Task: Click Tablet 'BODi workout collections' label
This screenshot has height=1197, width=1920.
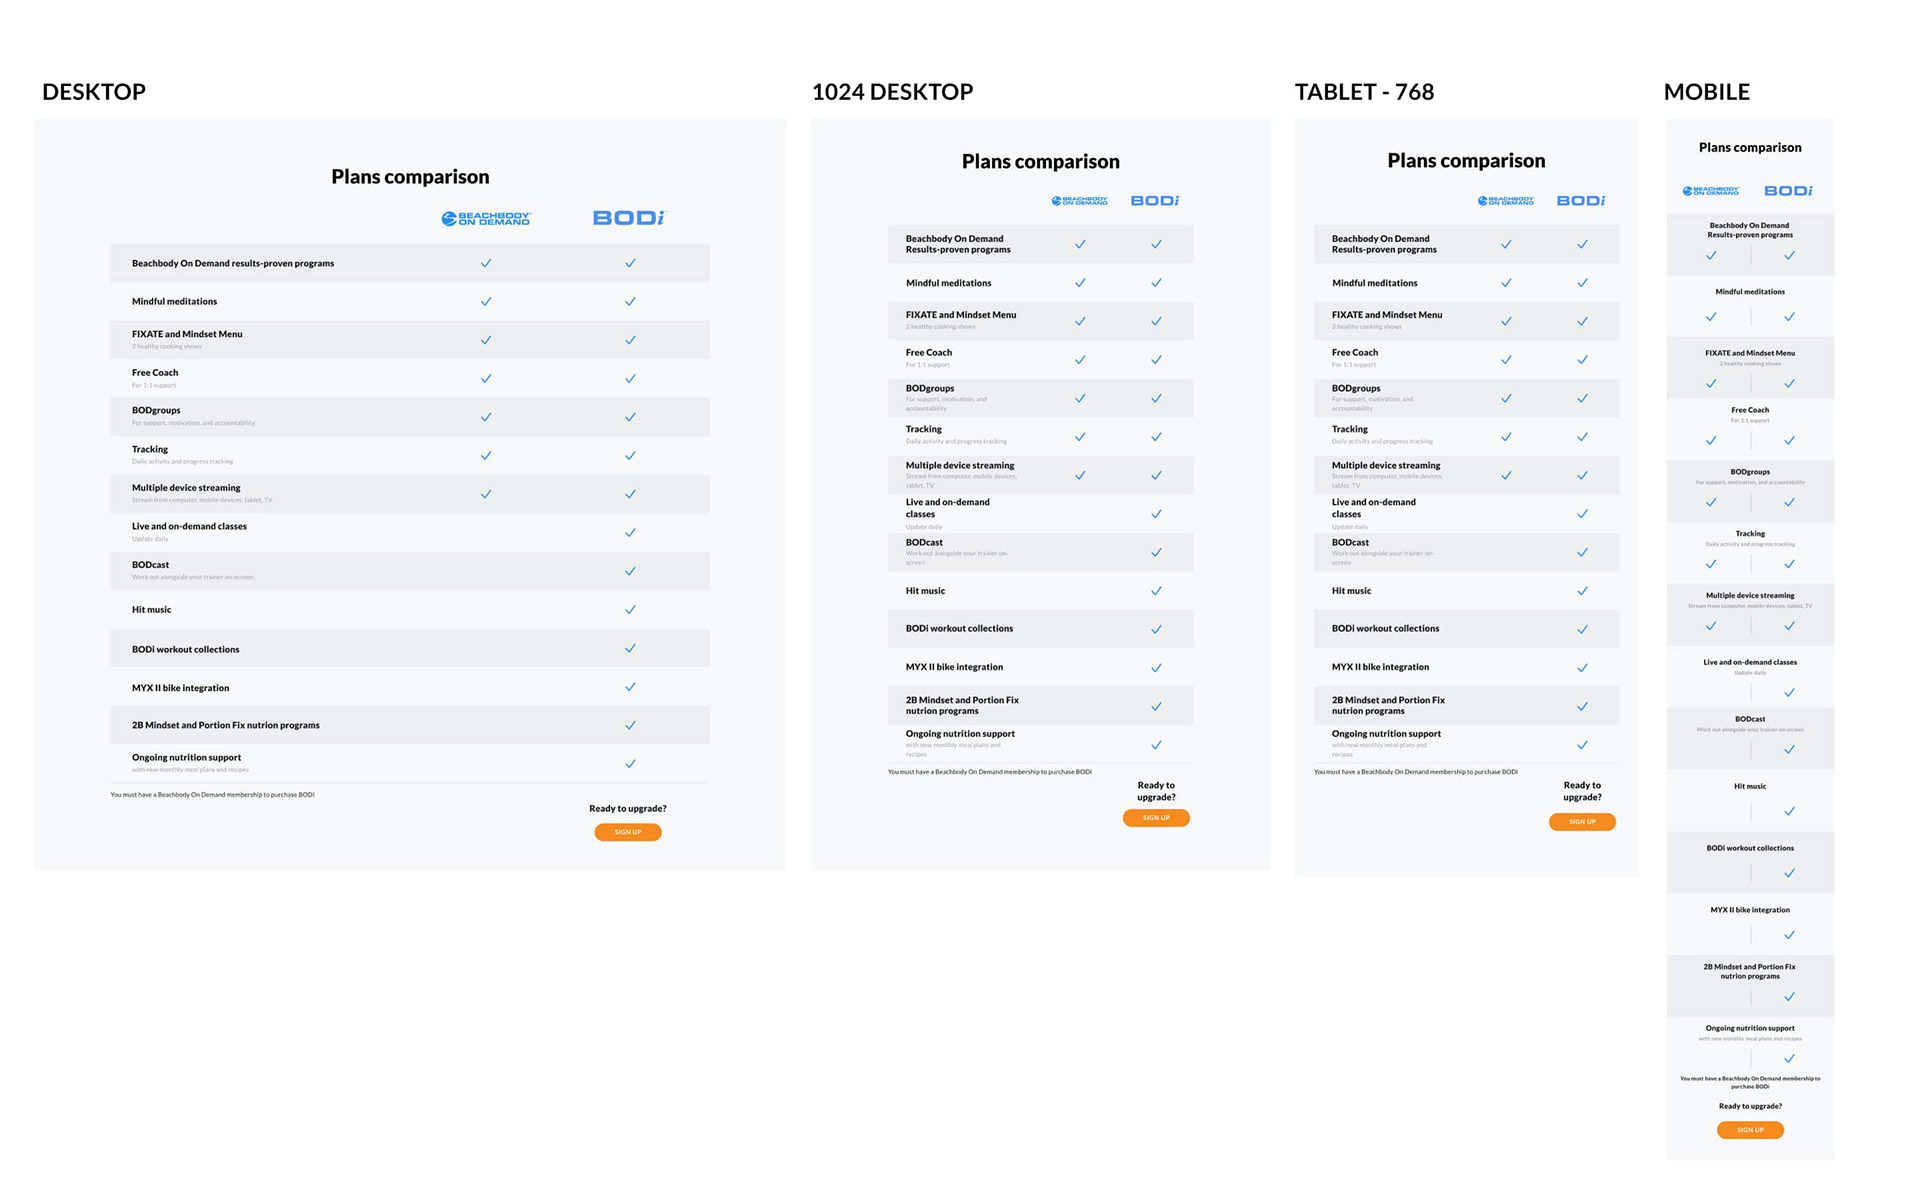Action: click(x=1385, y=628)
